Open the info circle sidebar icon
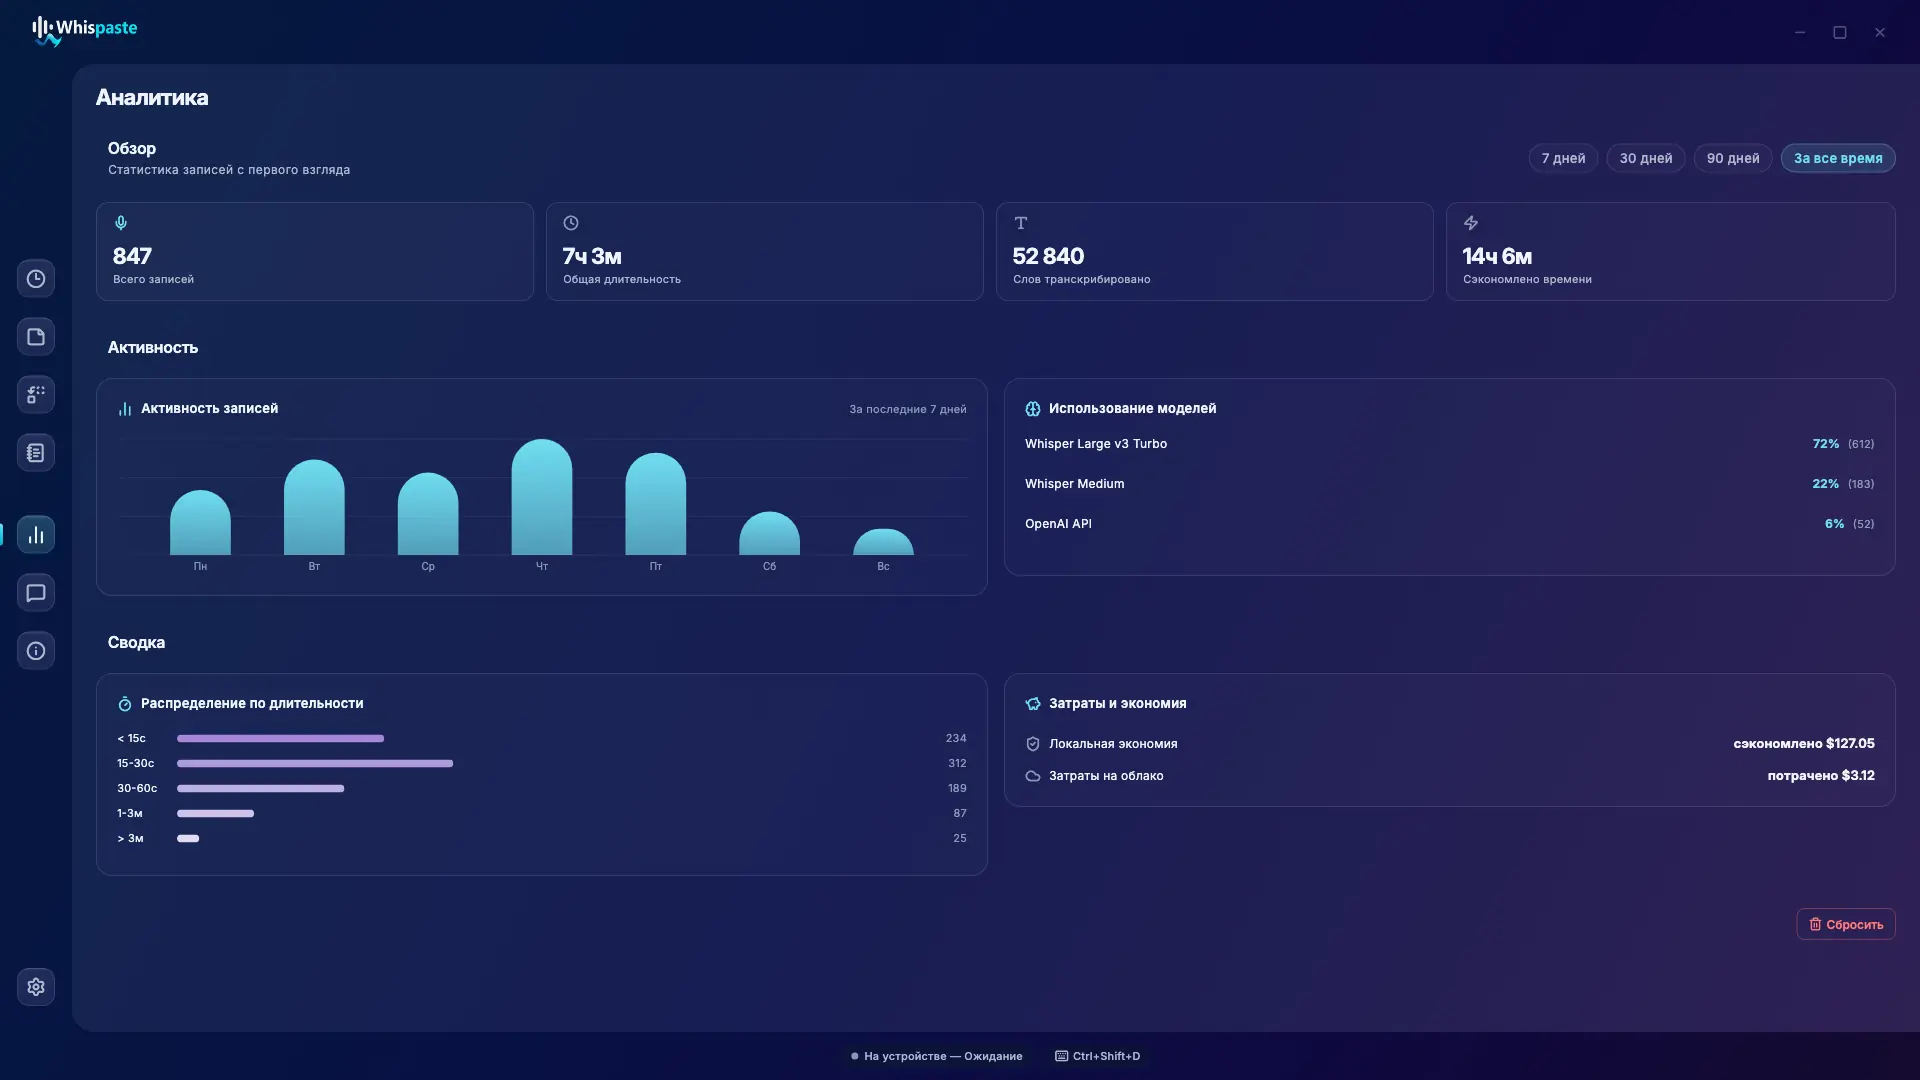Image resolution: width=1920 pixels, height=1080 pixels. pyautogui.click(x=36, y=651)
